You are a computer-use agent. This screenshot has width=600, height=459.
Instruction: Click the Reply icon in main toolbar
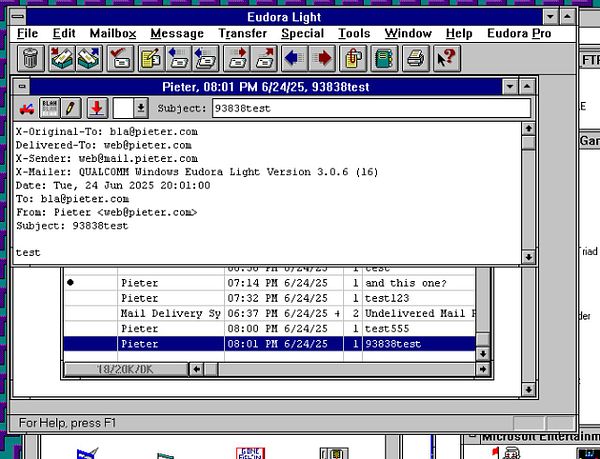178,59
